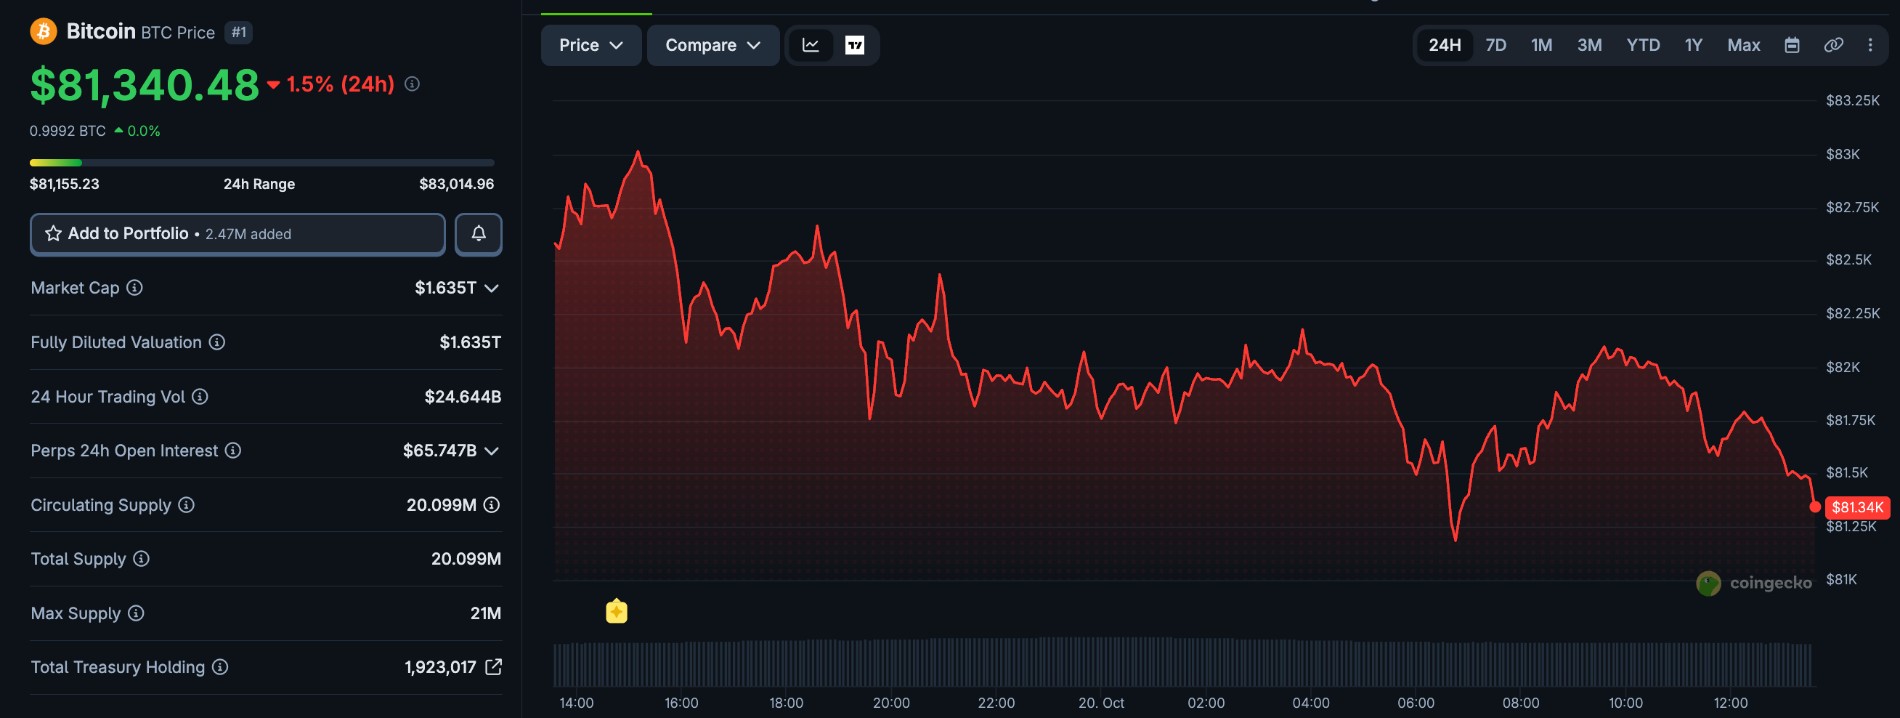Screen dimensions: 1900x718
Task: Expand the Compare dropdown
Action: 713,45
